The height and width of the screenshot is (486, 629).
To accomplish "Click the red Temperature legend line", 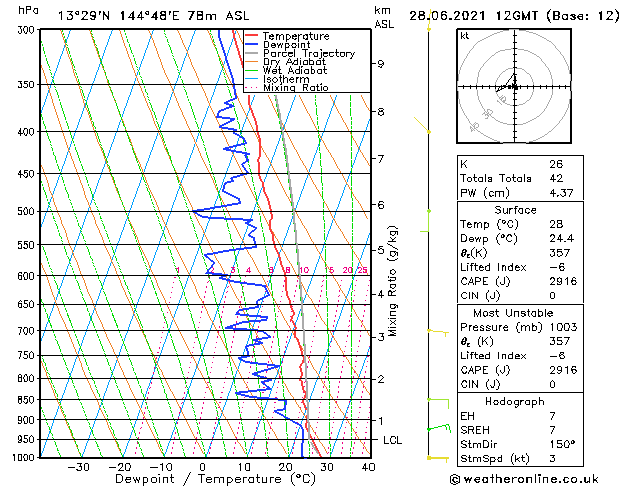I will pyautogui.click(x=251, y=36).
